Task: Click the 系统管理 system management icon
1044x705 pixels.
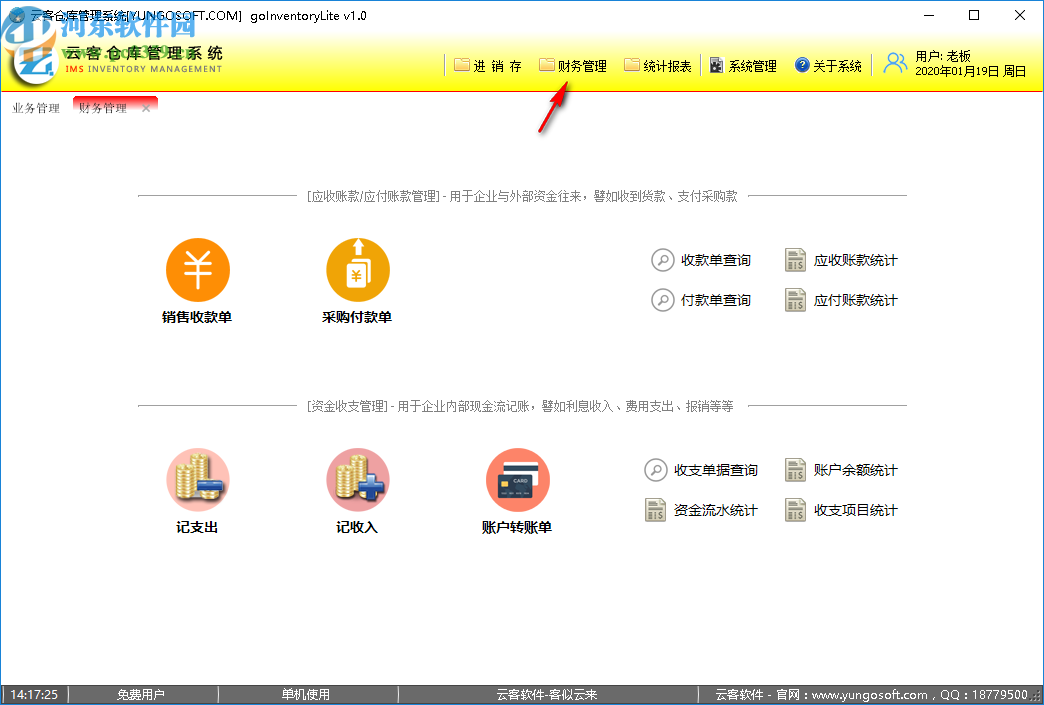Action: pyautogui.click(x=716, y=64)
